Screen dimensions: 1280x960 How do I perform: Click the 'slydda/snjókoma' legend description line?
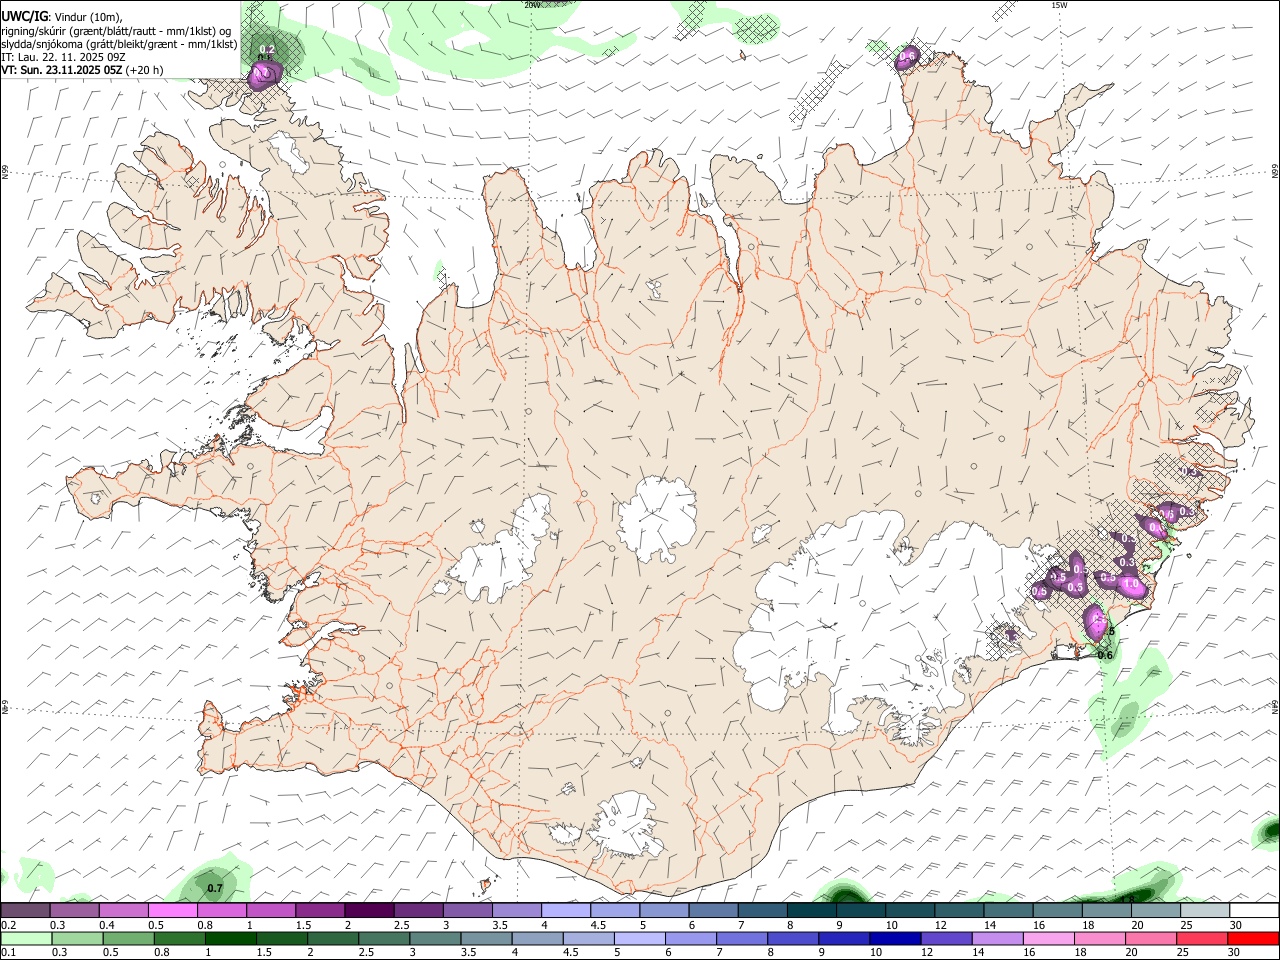[x=119, y=44]
